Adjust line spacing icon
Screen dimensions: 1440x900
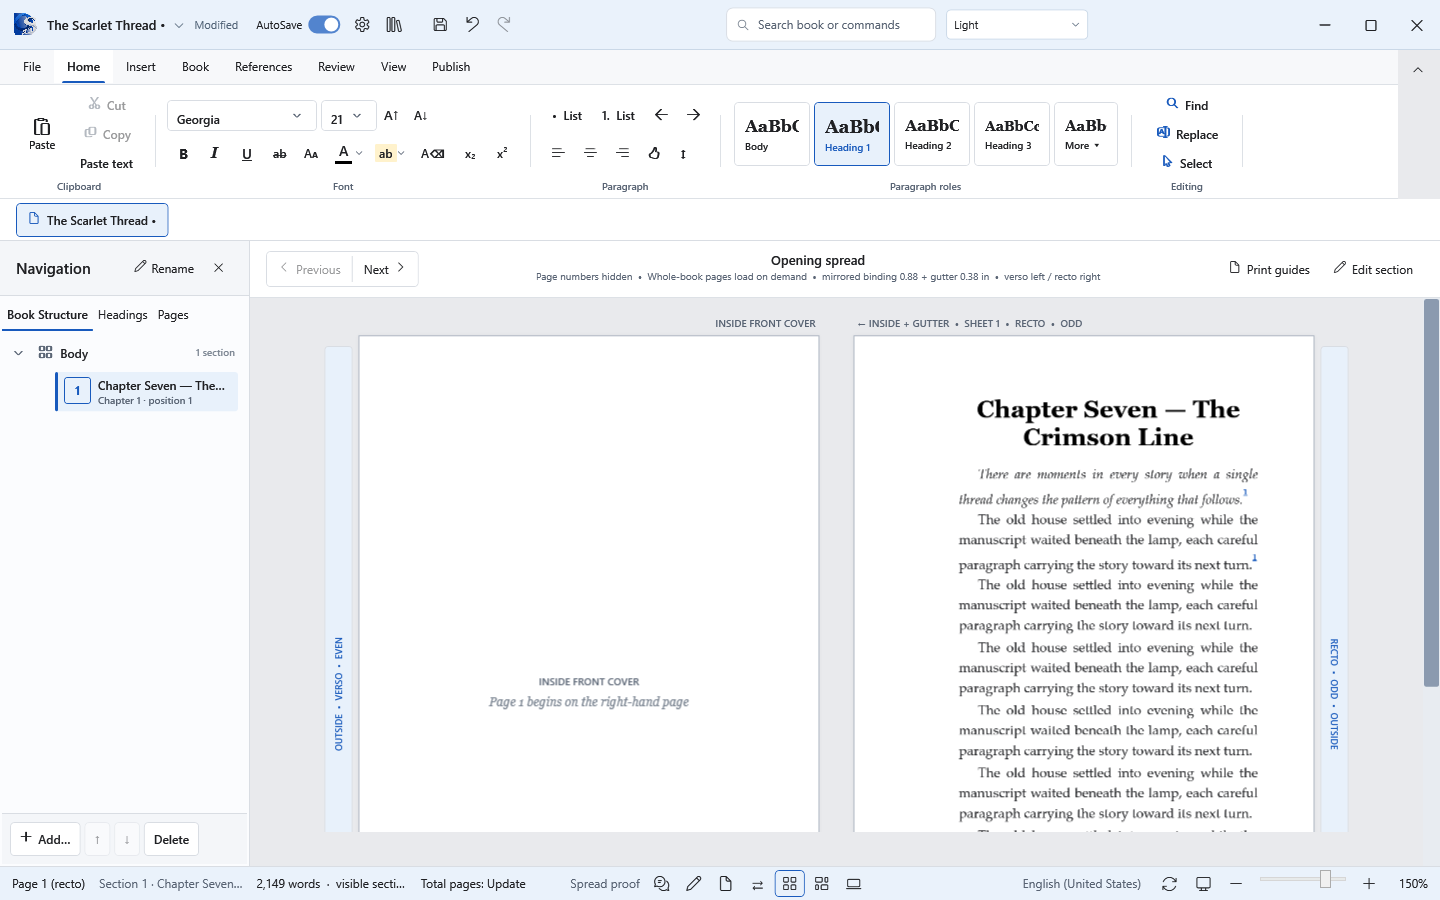tap(684, 154)
